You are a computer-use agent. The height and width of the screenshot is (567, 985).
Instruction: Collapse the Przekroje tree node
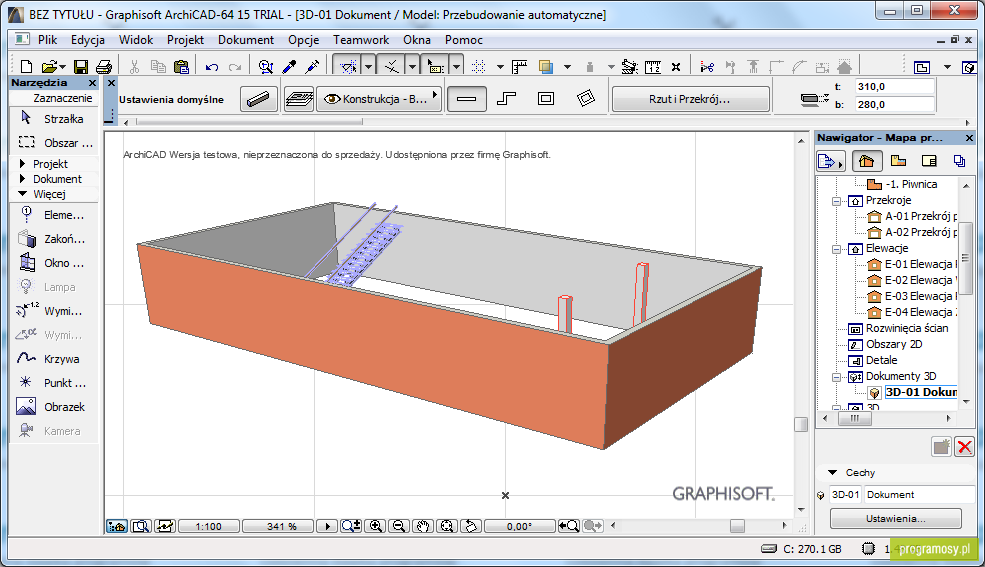(836, 201)
